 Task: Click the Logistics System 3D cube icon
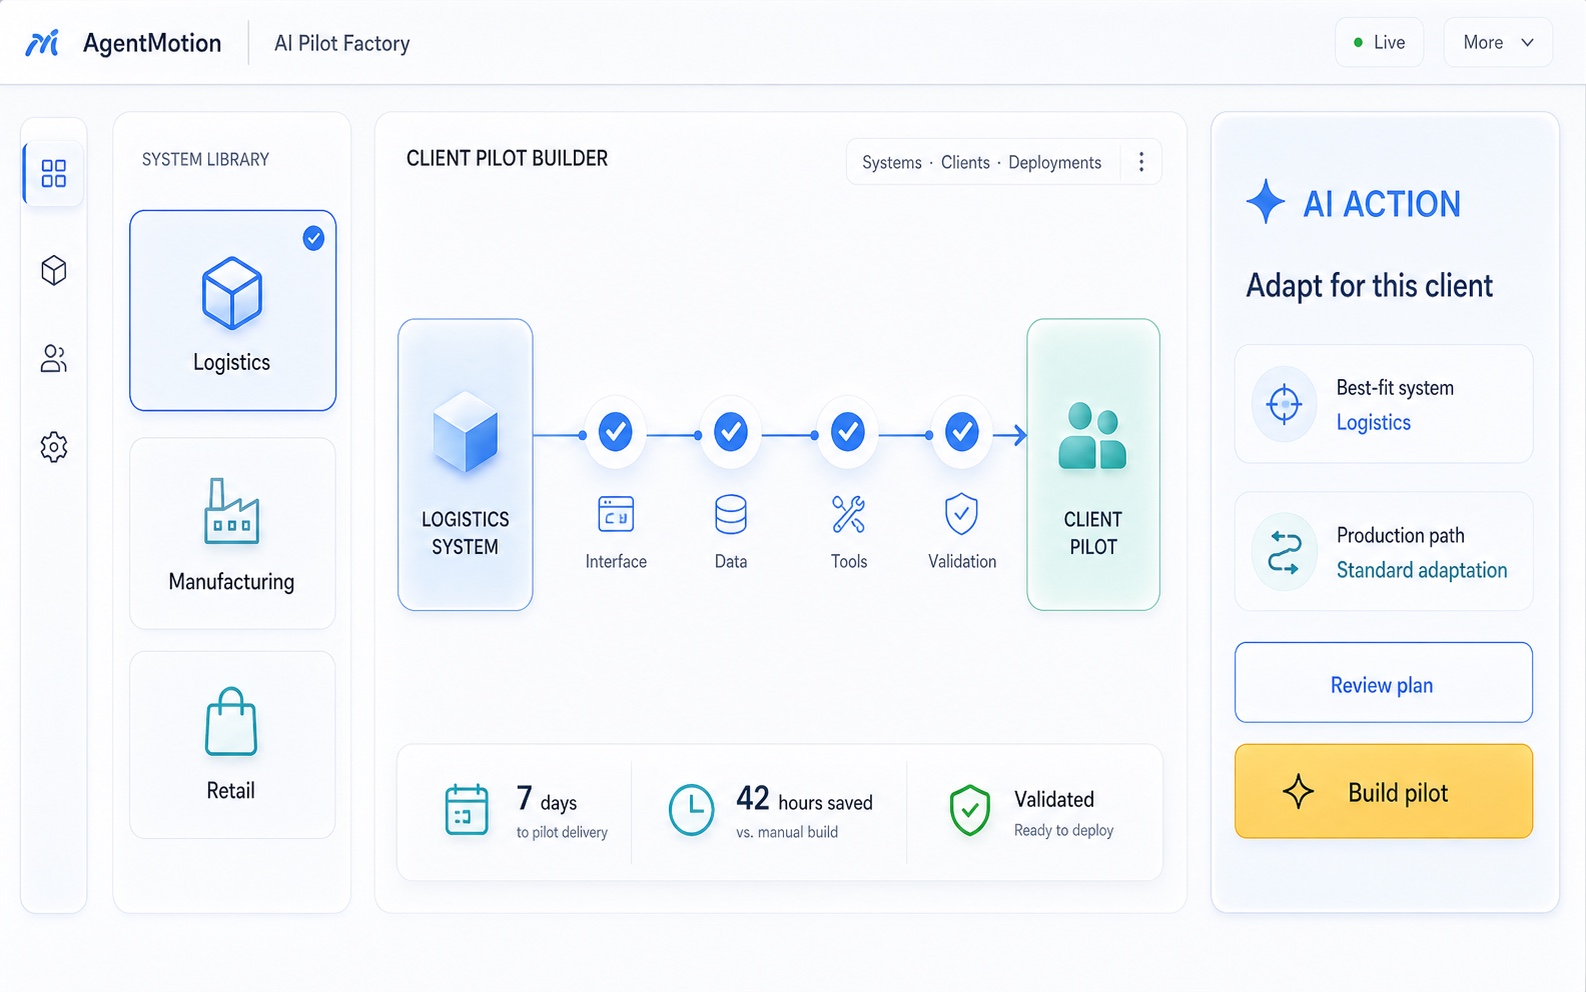click(465, 432)
